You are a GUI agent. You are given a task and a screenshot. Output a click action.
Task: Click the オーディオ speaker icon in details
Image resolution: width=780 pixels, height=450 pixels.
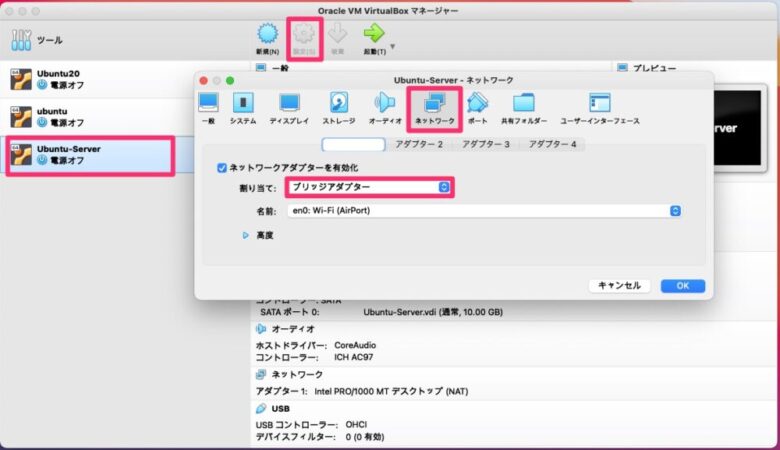[261, 329]
